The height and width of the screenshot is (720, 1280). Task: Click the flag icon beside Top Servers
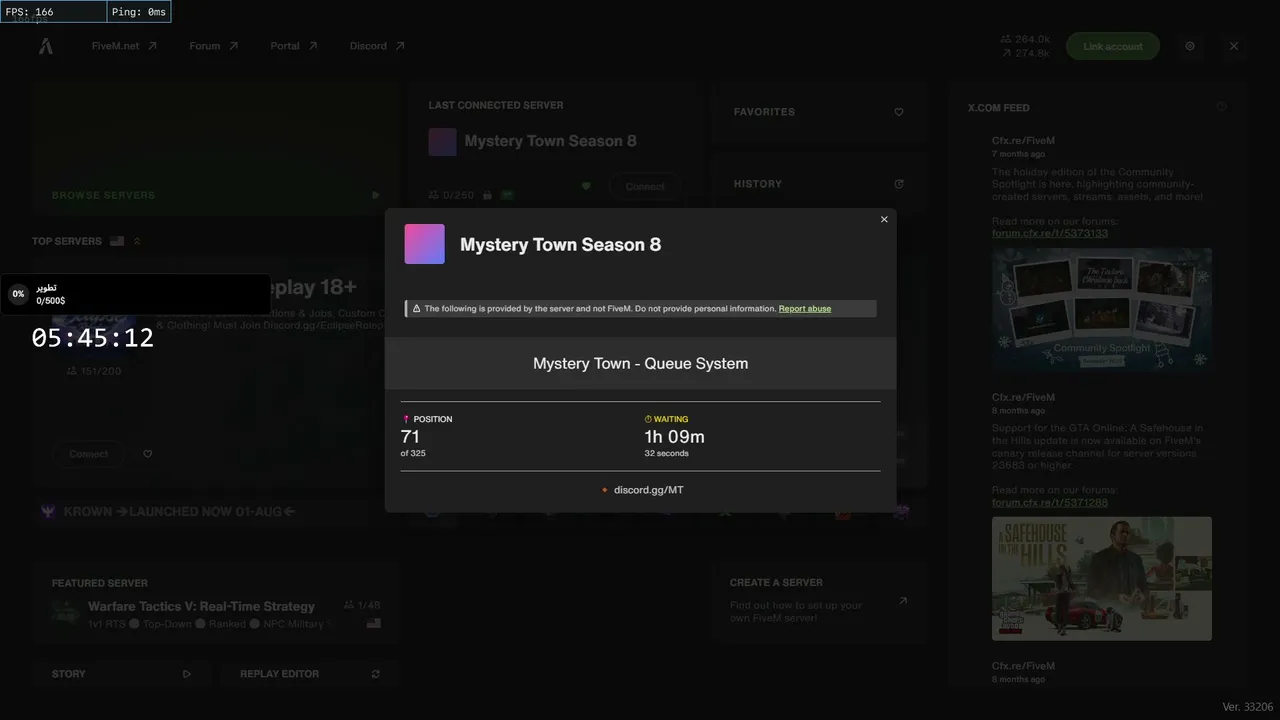117,241
